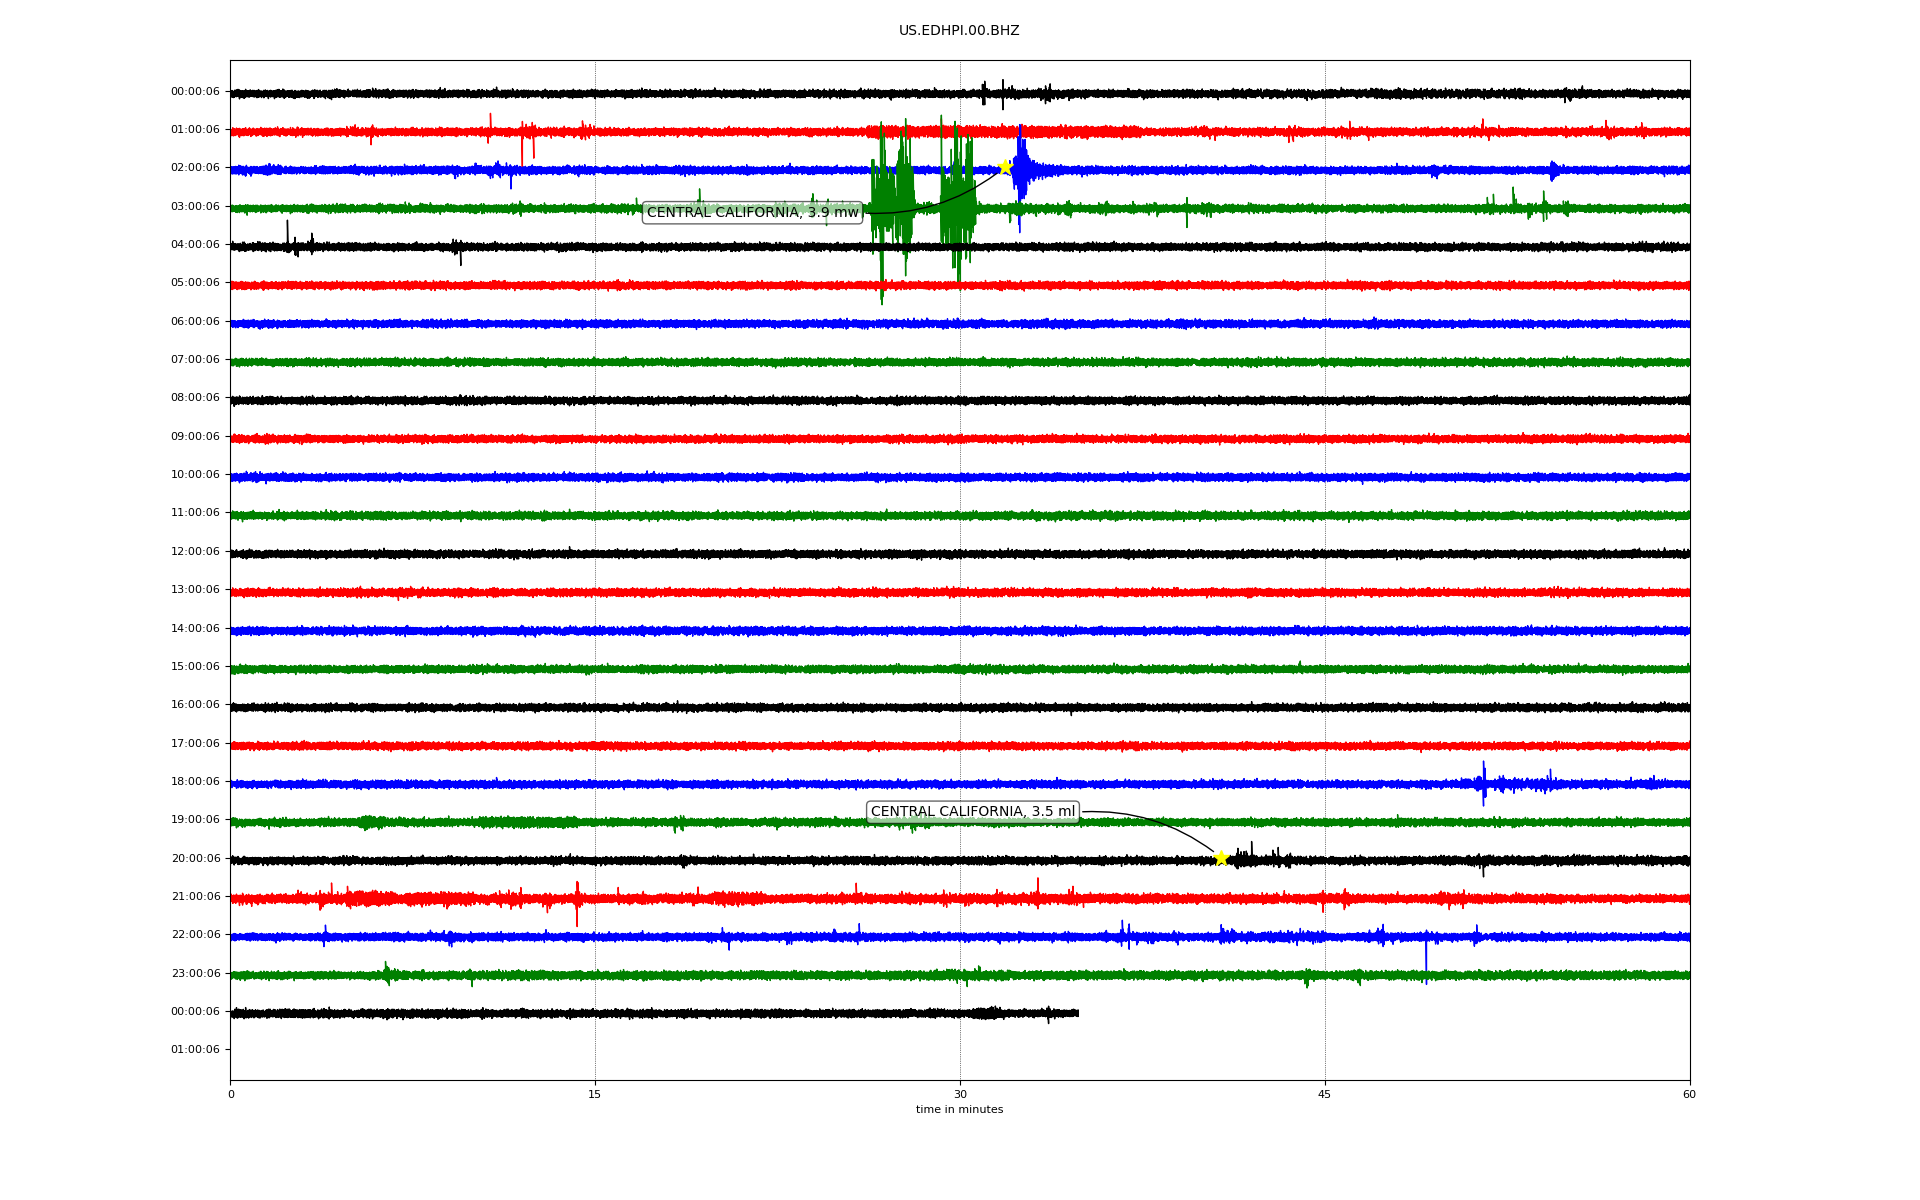This screenshot has height=1200, width=1920.
Task: Click the 0 tick on the x-axis
Action: pyautogui.click(x=231, y=1094)
